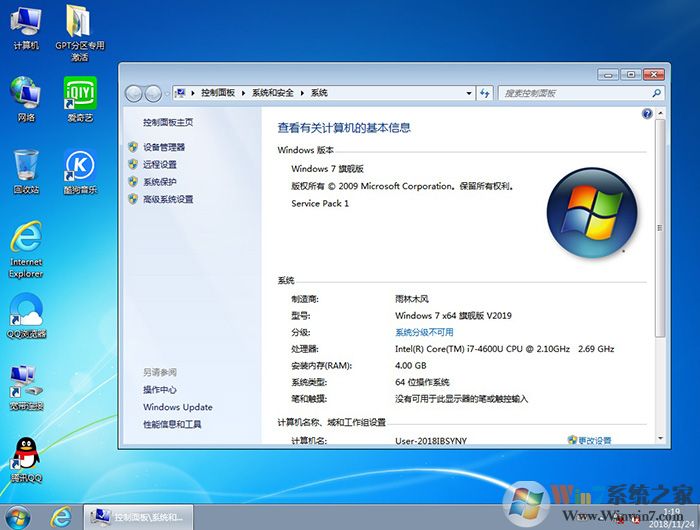
Task: Click the Service Pack 1 text
Action: (320, 204)
